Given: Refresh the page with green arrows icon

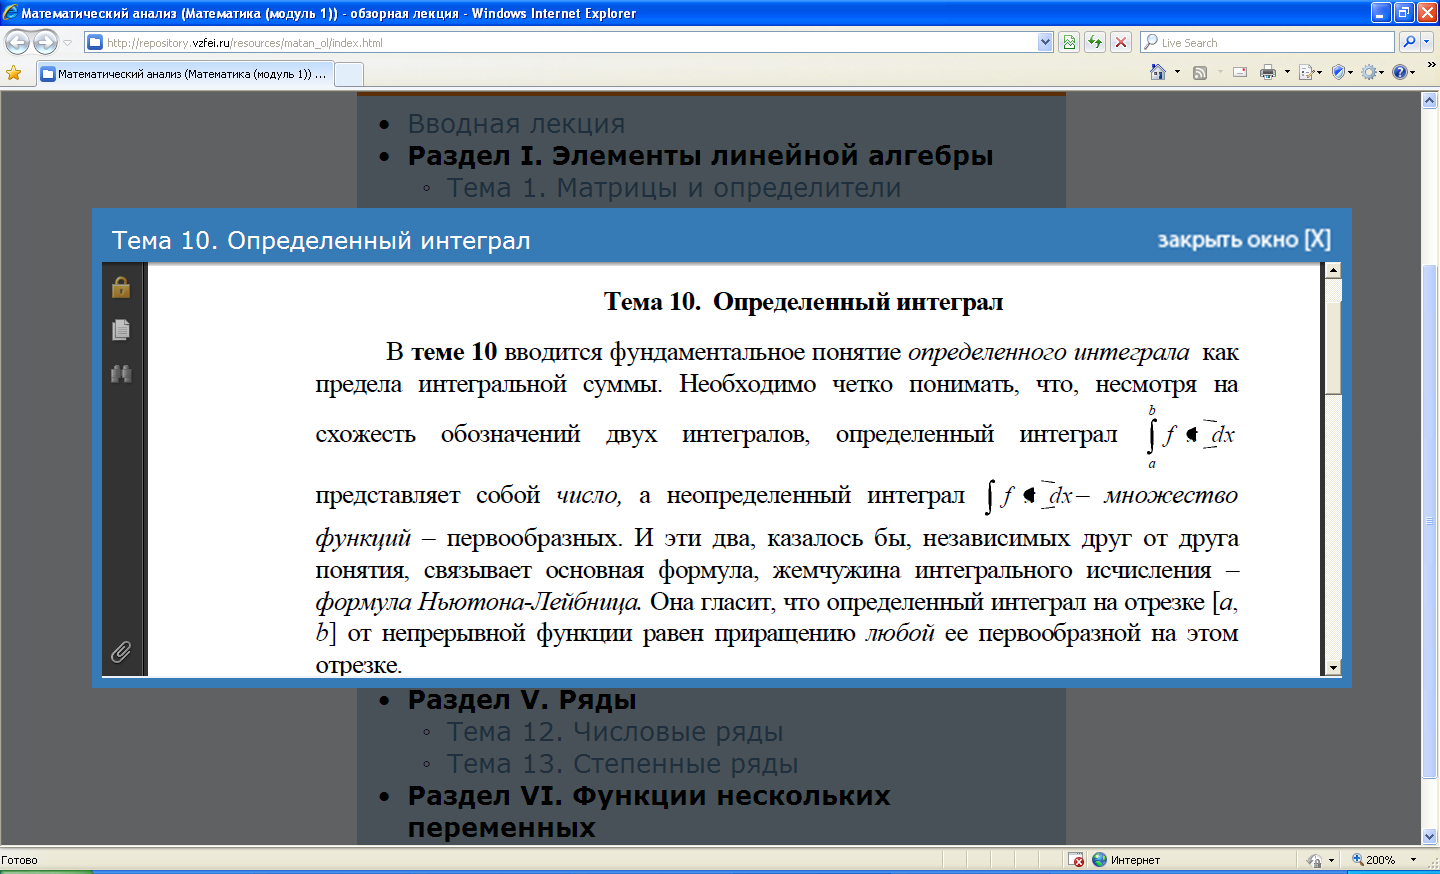Looking at the screenshot, I should tap(1095, 42).
